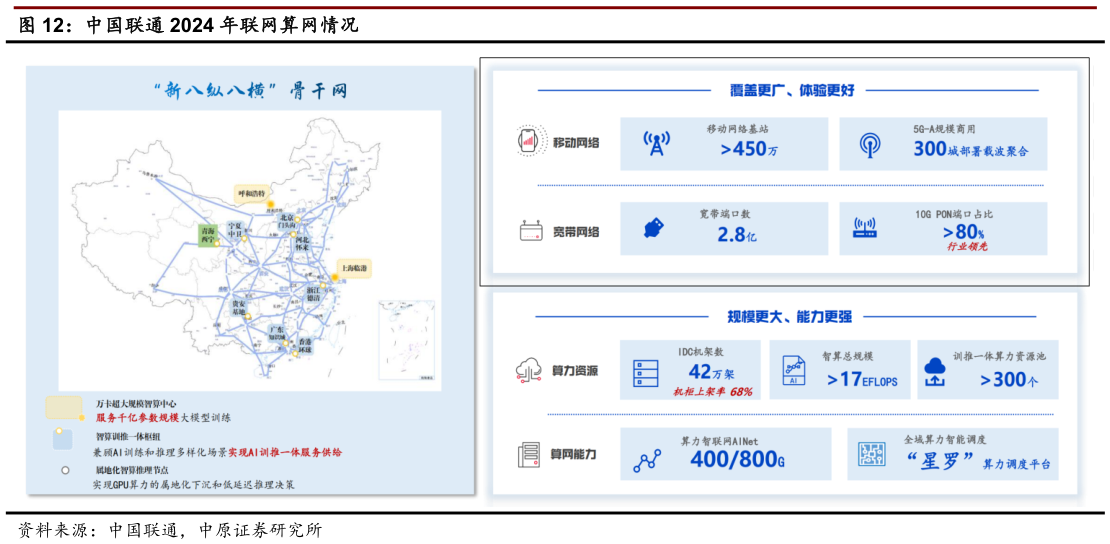Click the 呼和浩特 map callout
1110x544 pixels.
(251, 193)
